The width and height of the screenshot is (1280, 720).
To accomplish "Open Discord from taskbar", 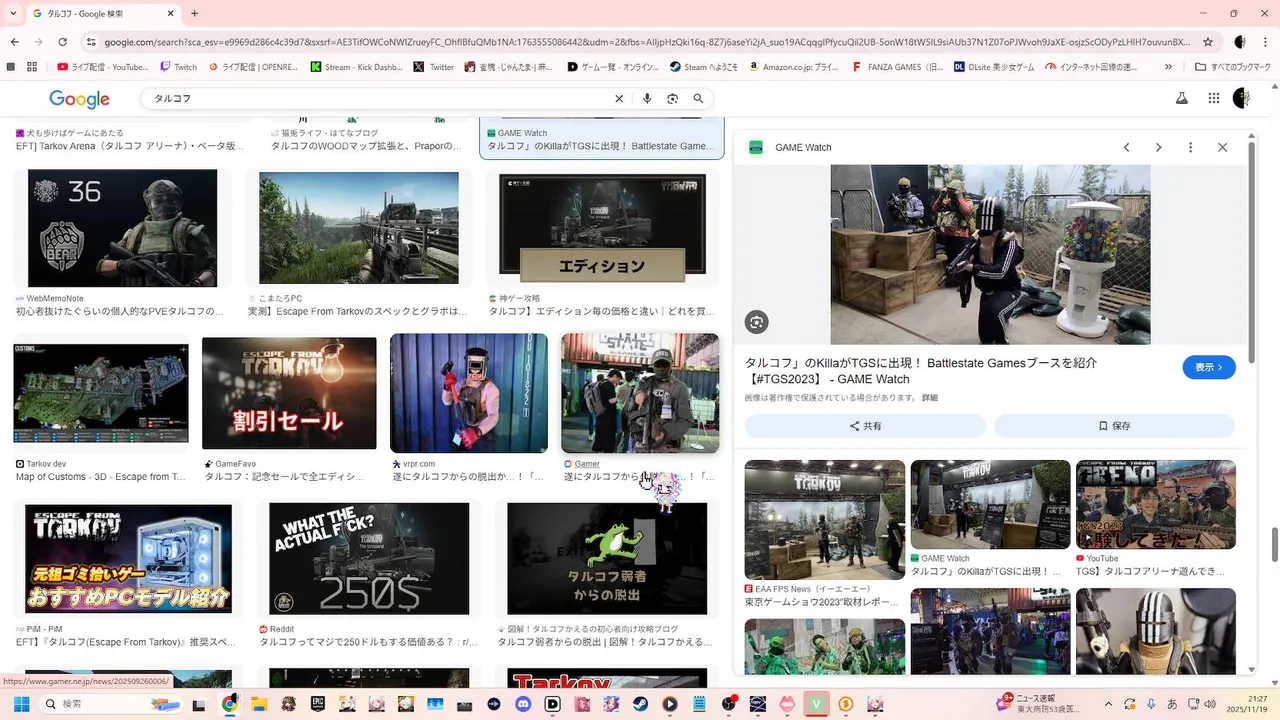I will pos(525,704).
